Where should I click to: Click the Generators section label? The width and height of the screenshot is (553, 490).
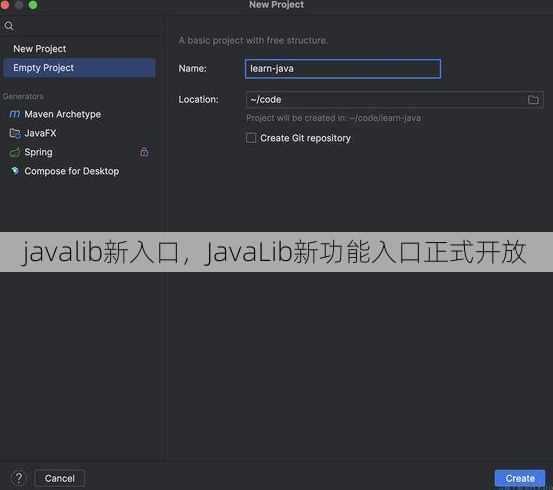click(x=23, y=96)
